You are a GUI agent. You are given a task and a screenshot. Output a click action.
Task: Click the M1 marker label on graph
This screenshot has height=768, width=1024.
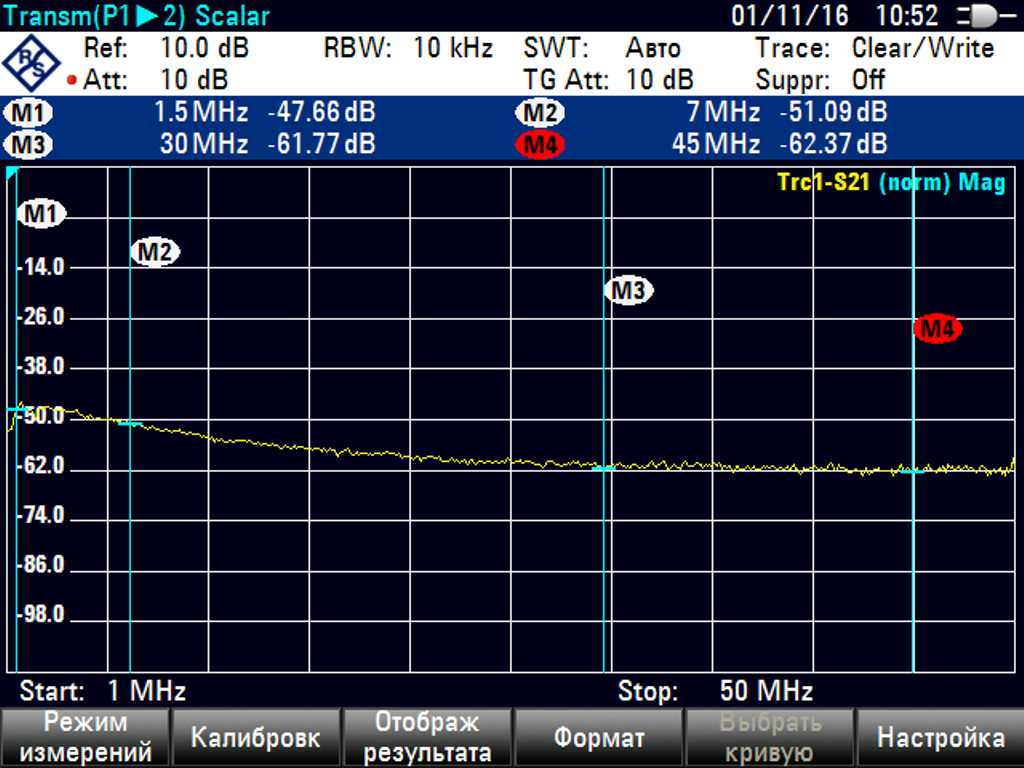point(41,213)
